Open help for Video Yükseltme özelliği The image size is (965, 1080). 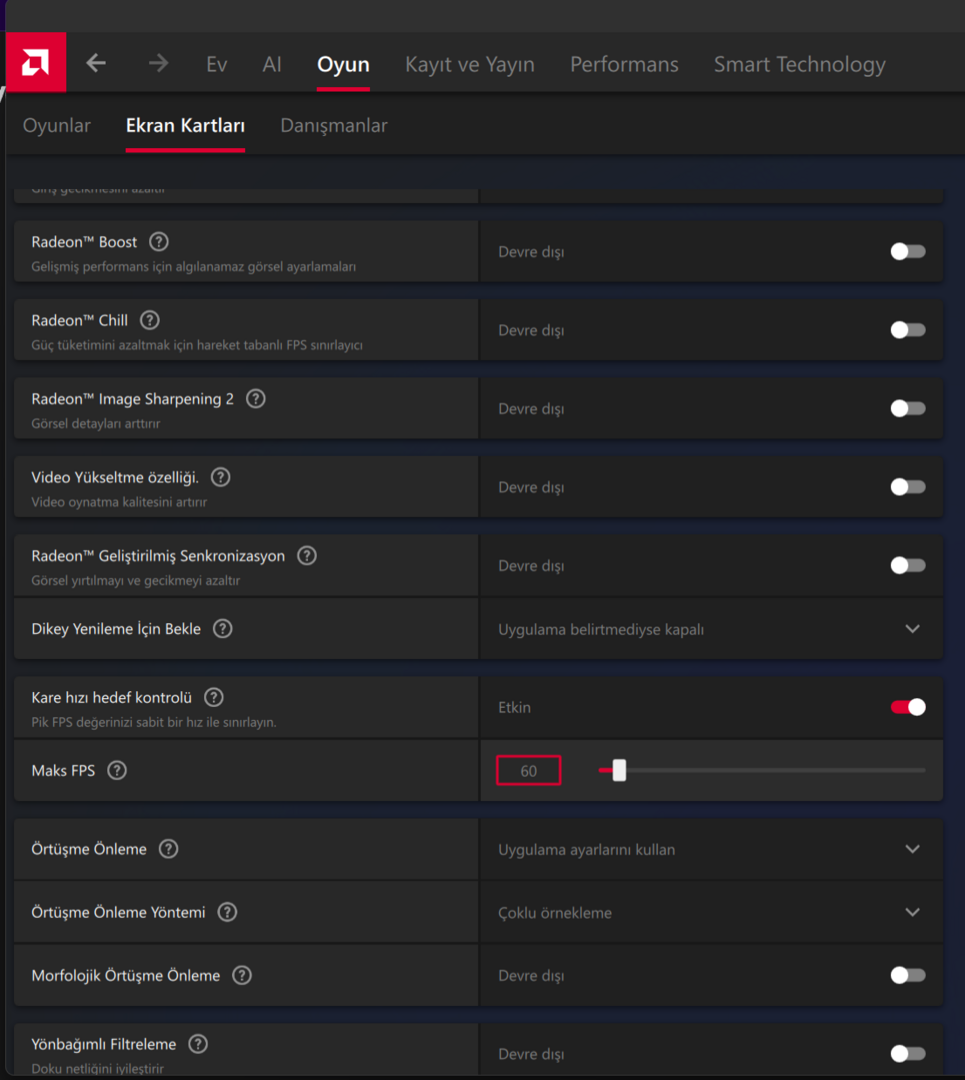pyautogui.click(x=220, y=477)
